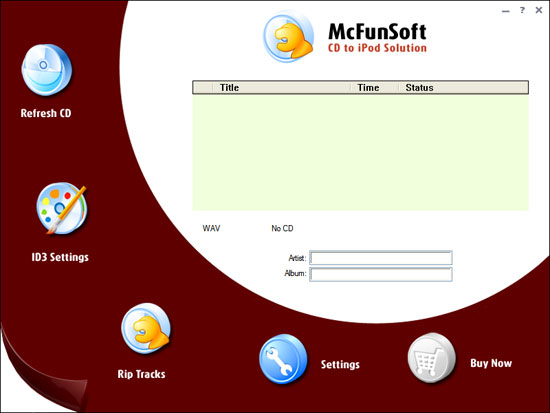Open ID3 Settings via the palette icon
550x413 pixels.
click(x=62, y=208)
